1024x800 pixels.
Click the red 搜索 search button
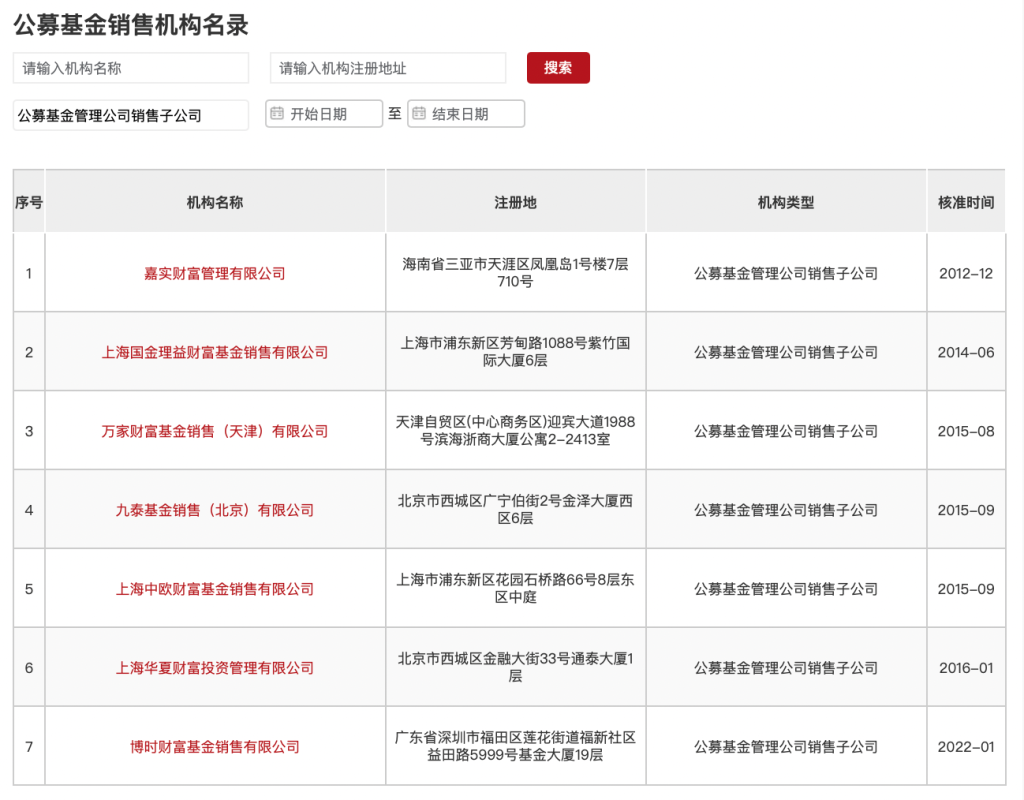pos(558,68)
